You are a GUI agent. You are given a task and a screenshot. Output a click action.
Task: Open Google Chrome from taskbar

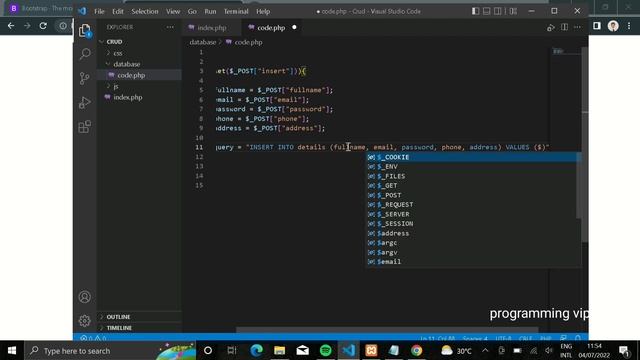pos(417,351)
